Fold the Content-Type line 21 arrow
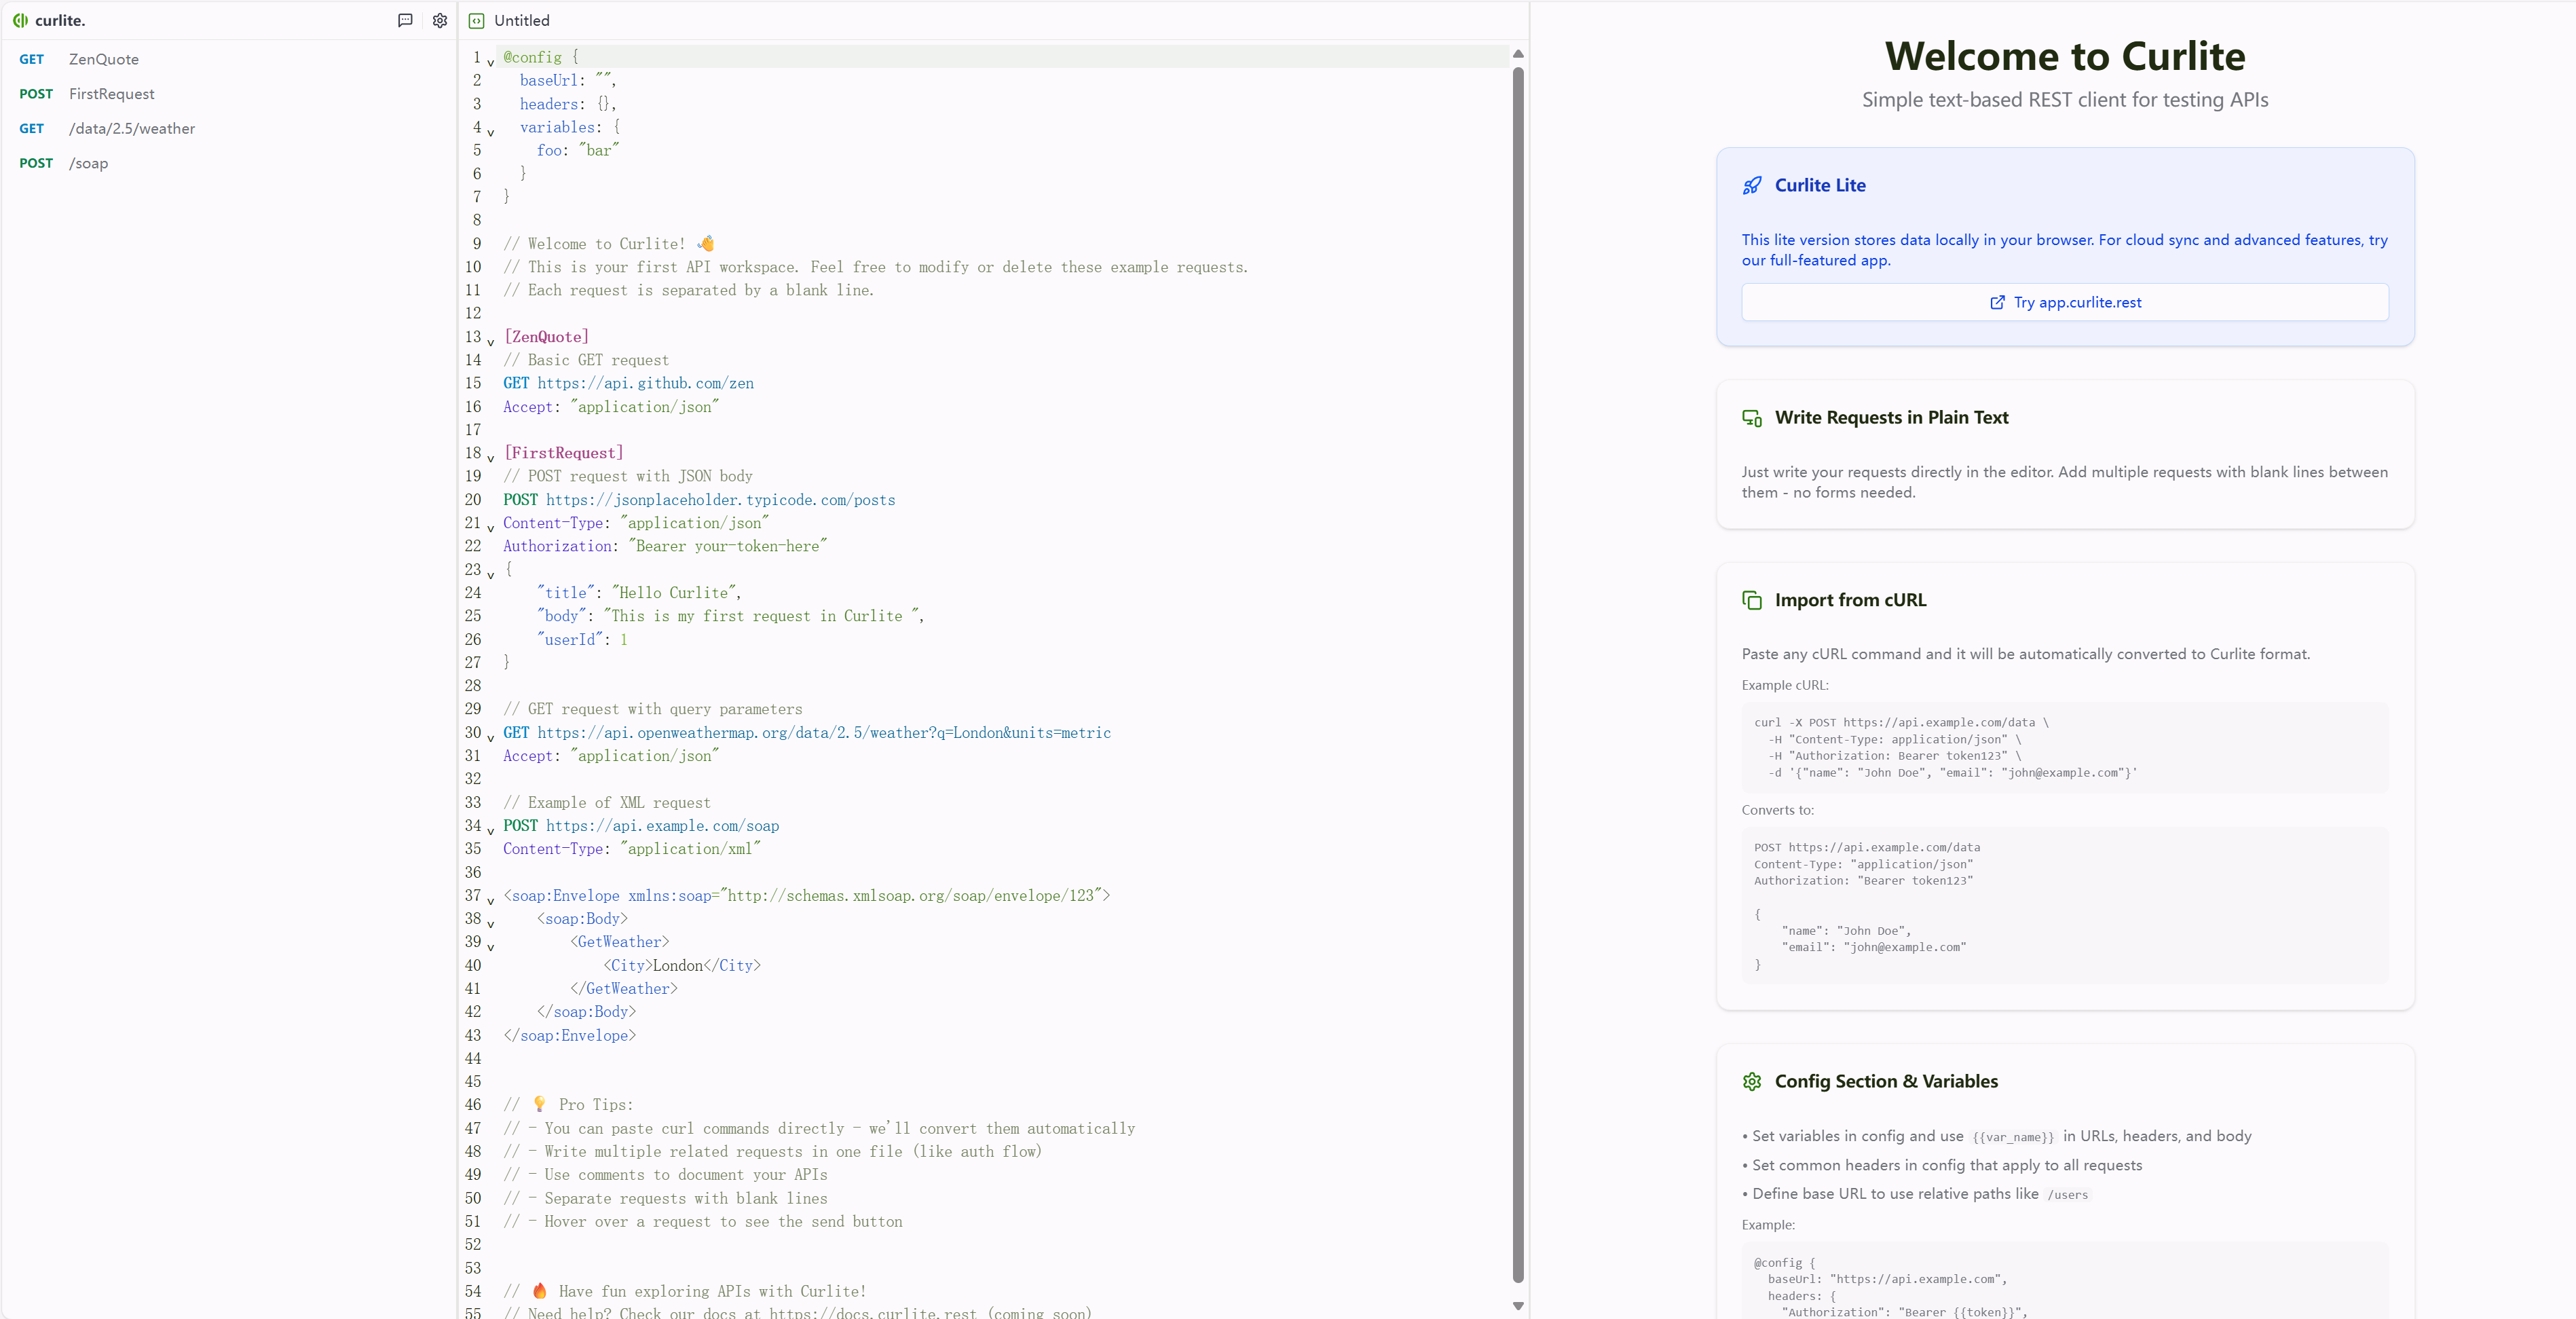 point(491,528)
